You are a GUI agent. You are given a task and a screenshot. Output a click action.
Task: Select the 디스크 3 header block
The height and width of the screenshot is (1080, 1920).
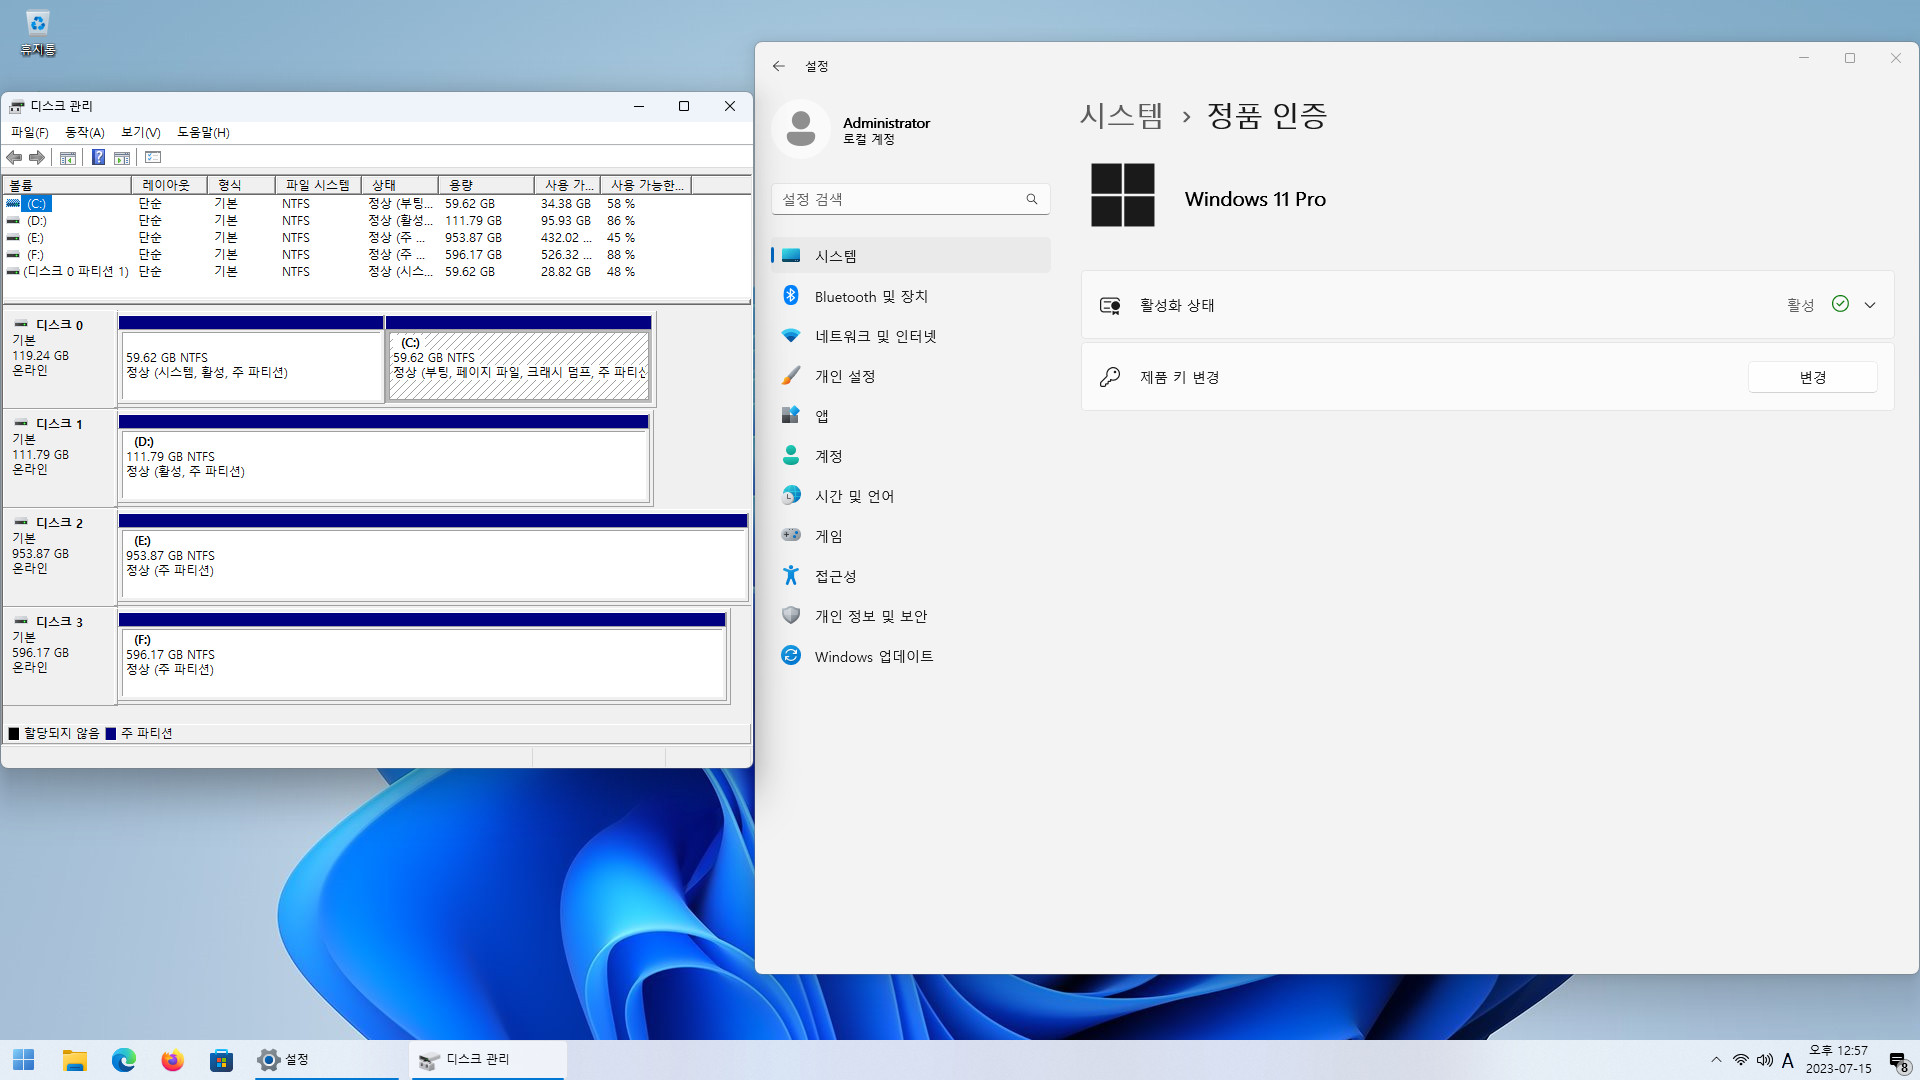click(x=60, y=655)
